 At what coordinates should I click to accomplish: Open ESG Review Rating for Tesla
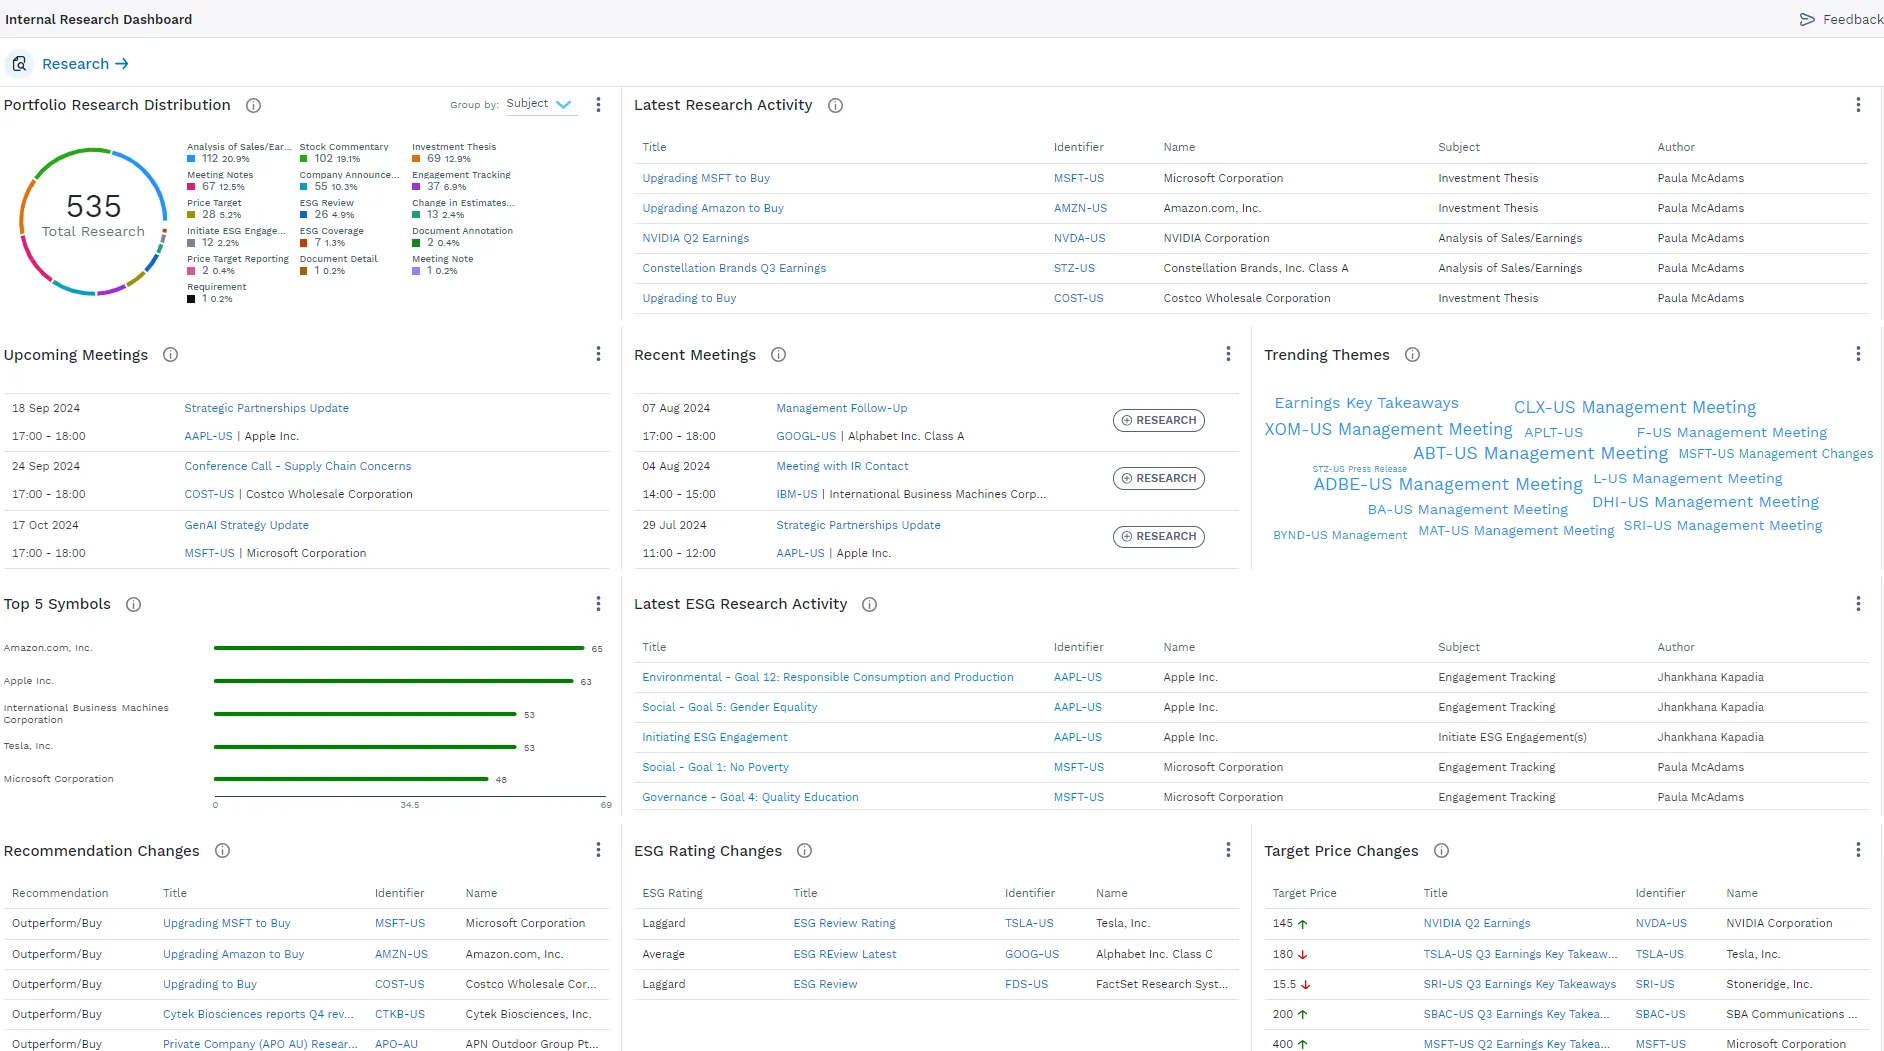[844, 923]
